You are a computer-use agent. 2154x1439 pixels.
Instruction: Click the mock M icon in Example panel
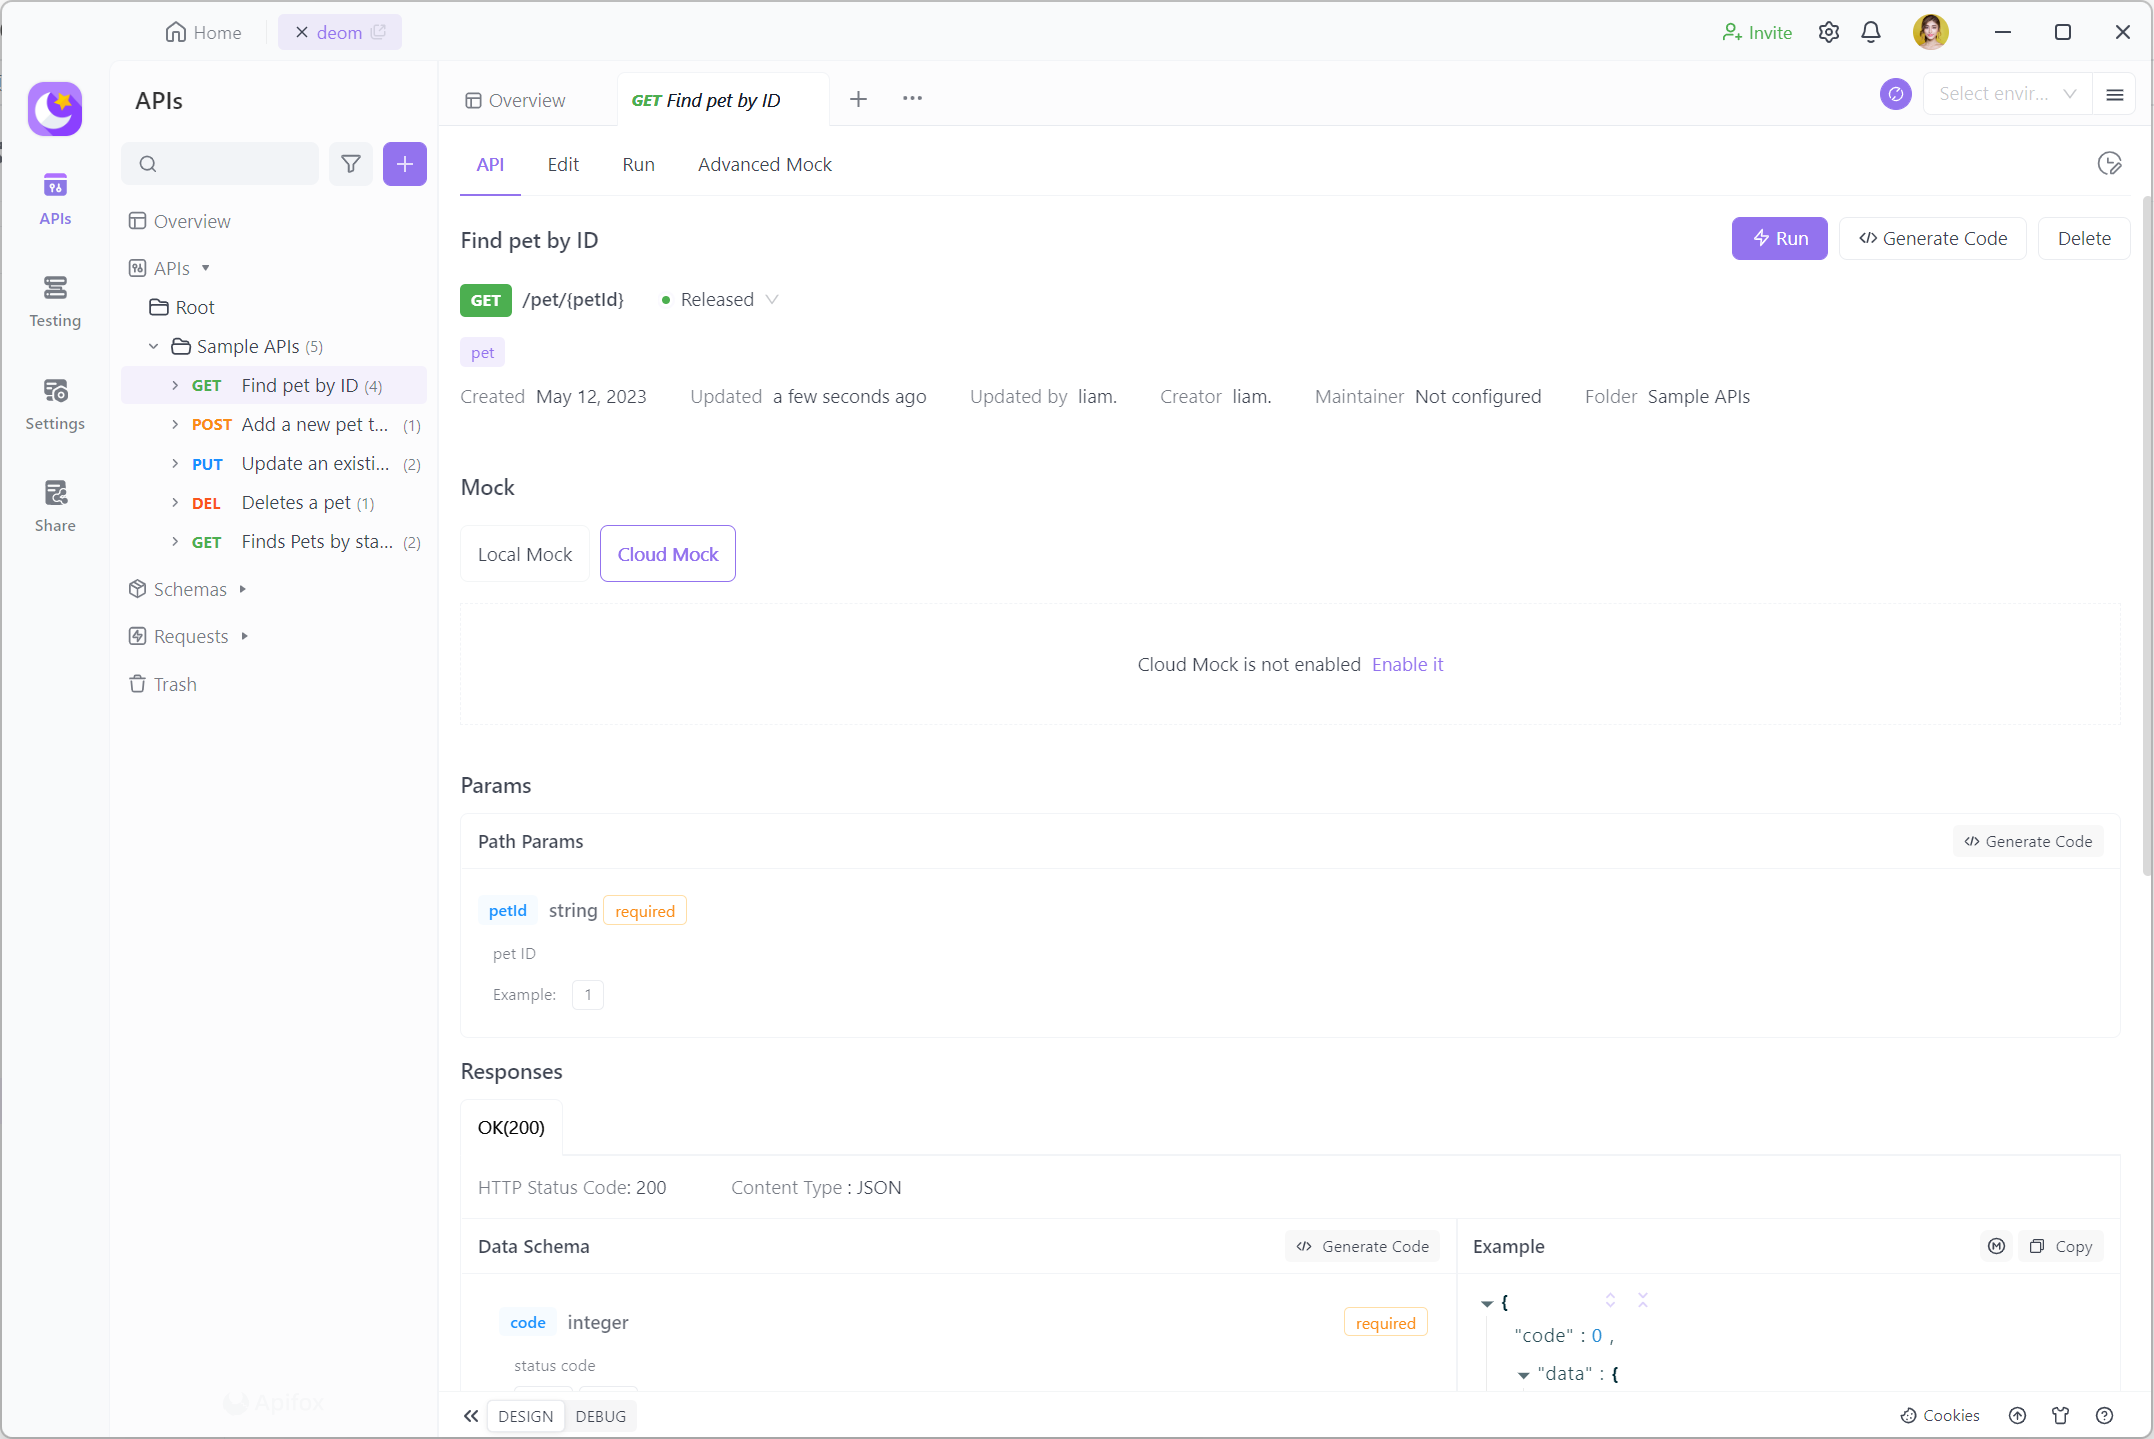(1997, 1246)
